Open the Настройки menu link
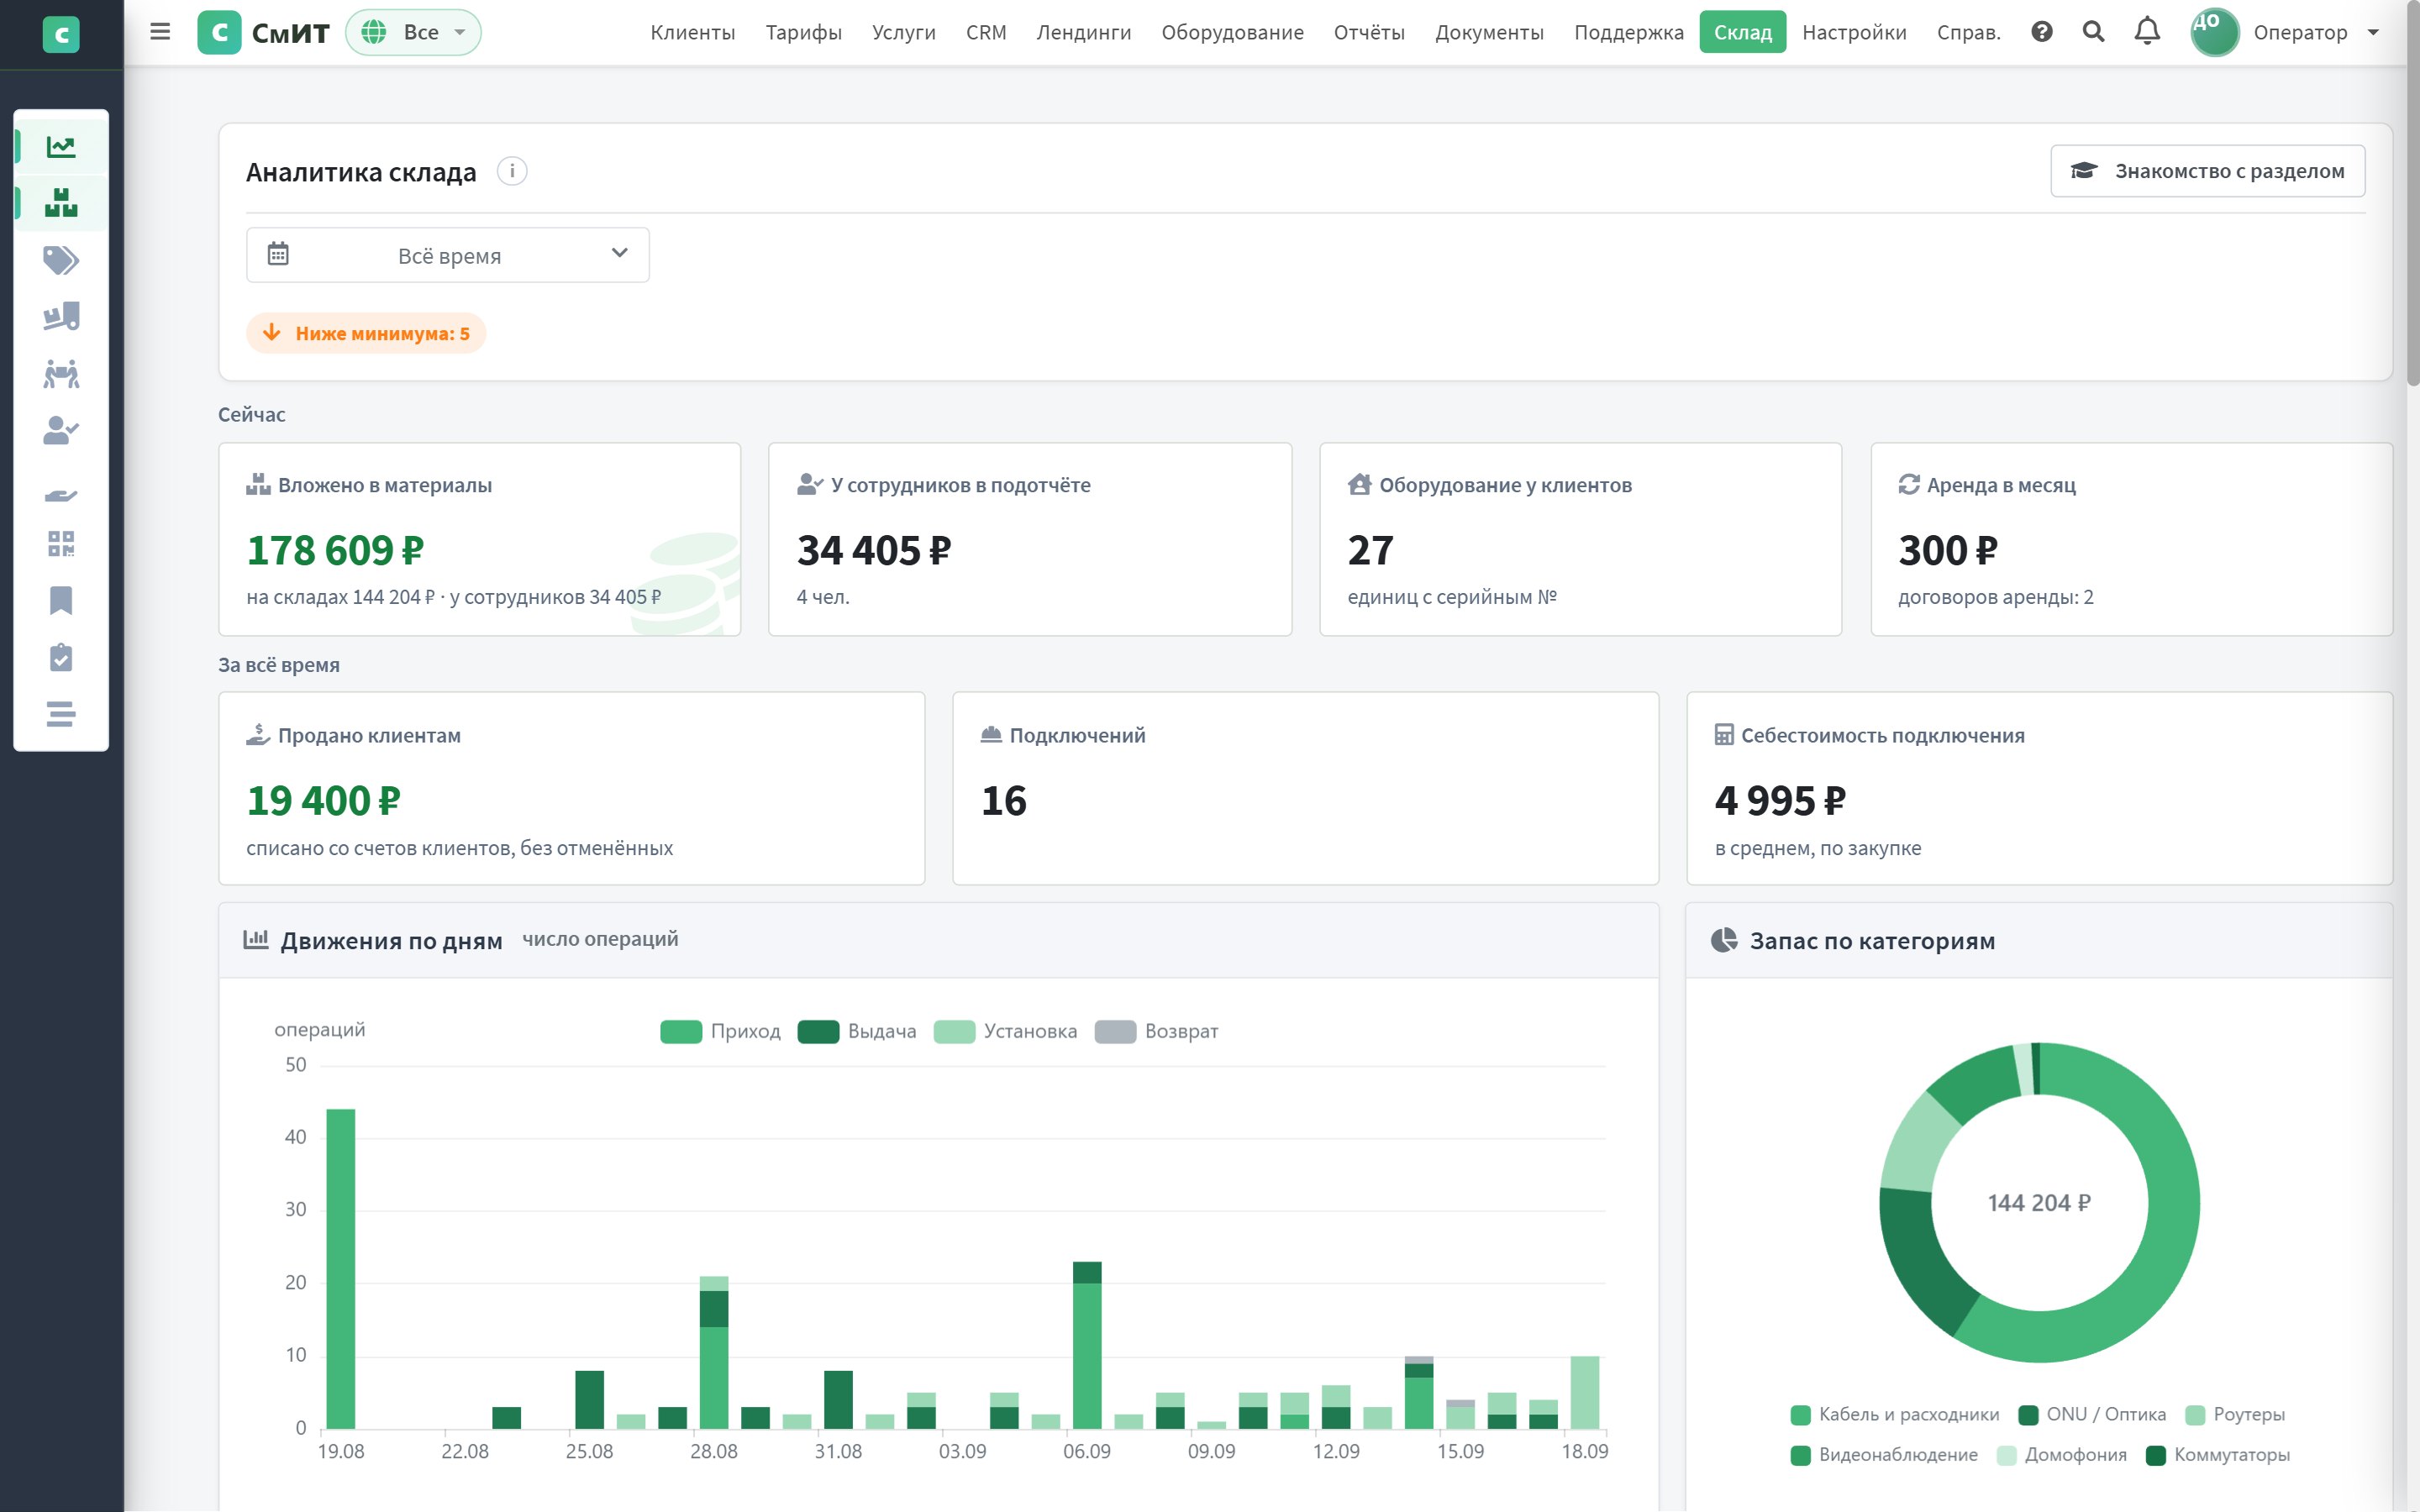2420x1512 pixels. pyautogui.click(x=1854, y=32)
